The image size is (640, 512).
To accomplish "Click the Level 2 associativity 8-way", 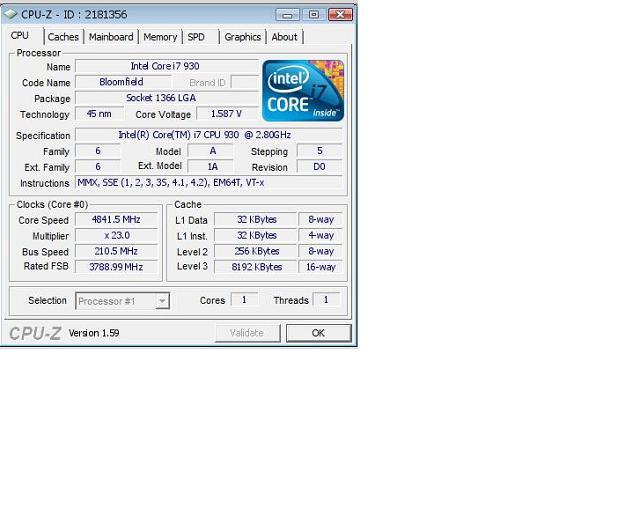I will click(x=320, y=251).
